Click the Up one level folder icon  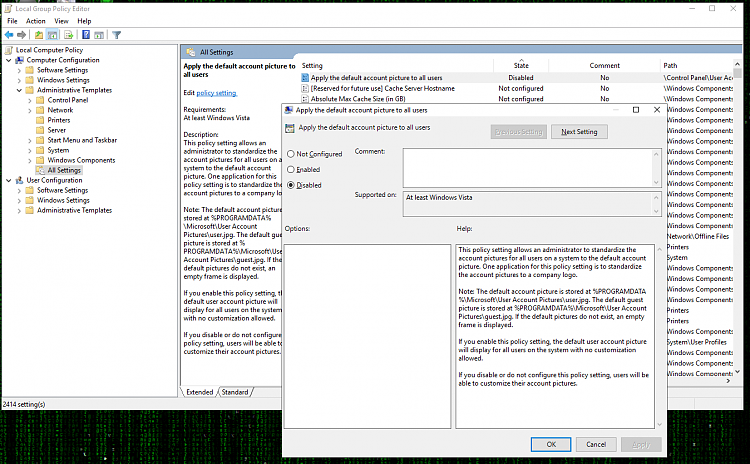(x=39, y=35)
